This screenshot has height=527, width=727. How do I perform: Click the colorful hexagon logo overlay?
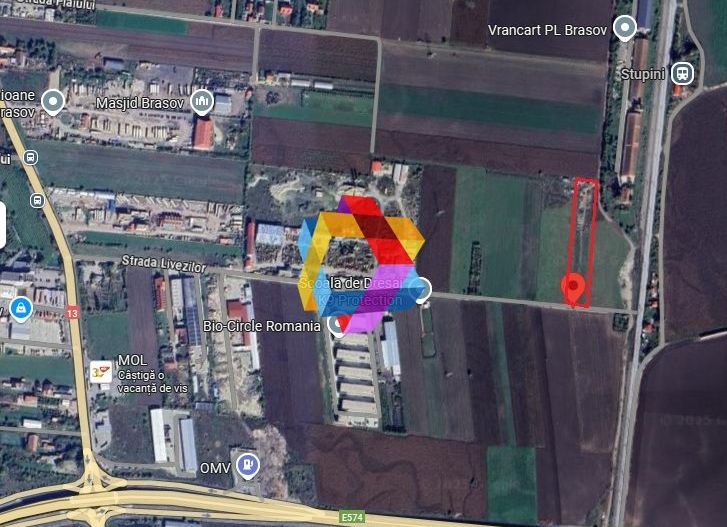pyautogui.click(x=361, y=264)
